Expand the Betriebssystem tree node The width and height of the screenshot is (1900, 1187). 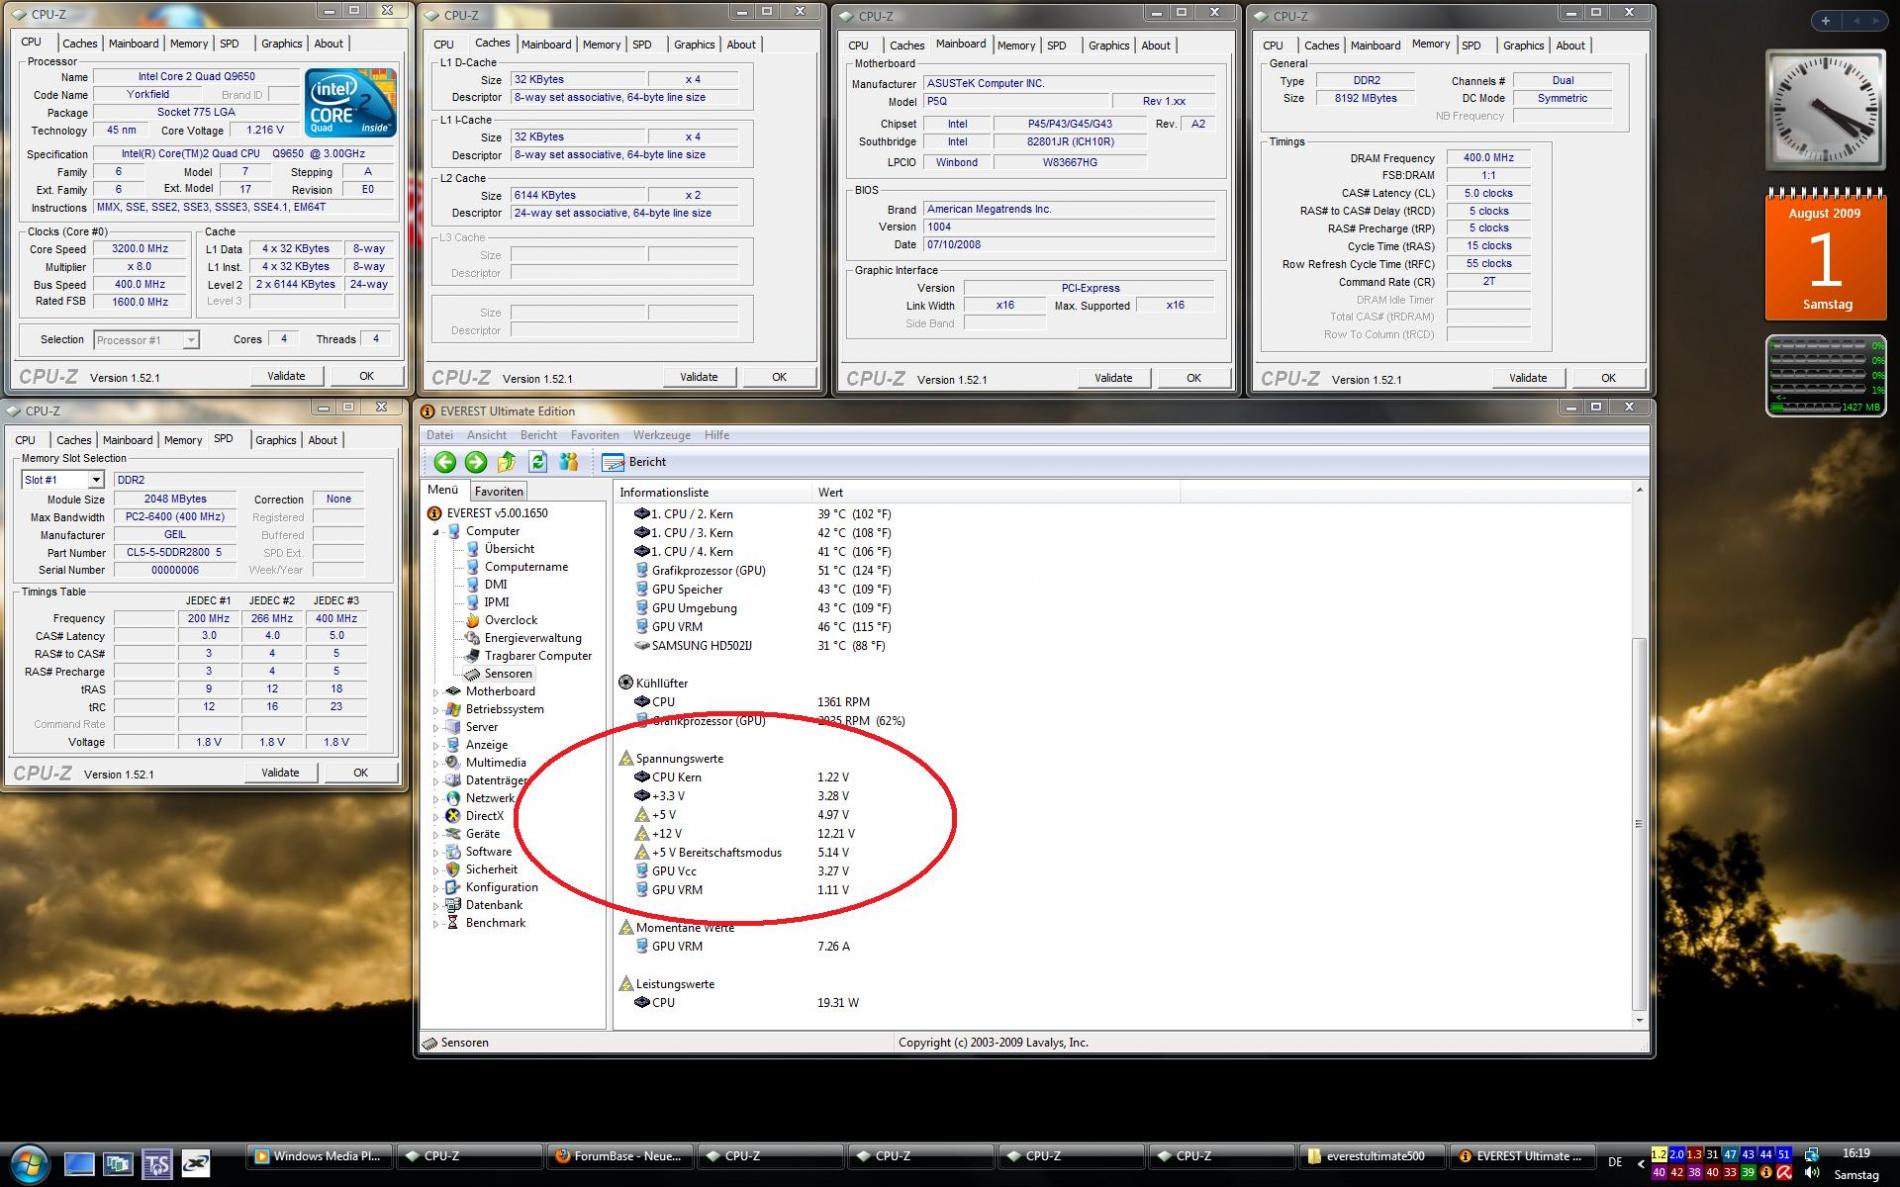click(x=436, y=710)
